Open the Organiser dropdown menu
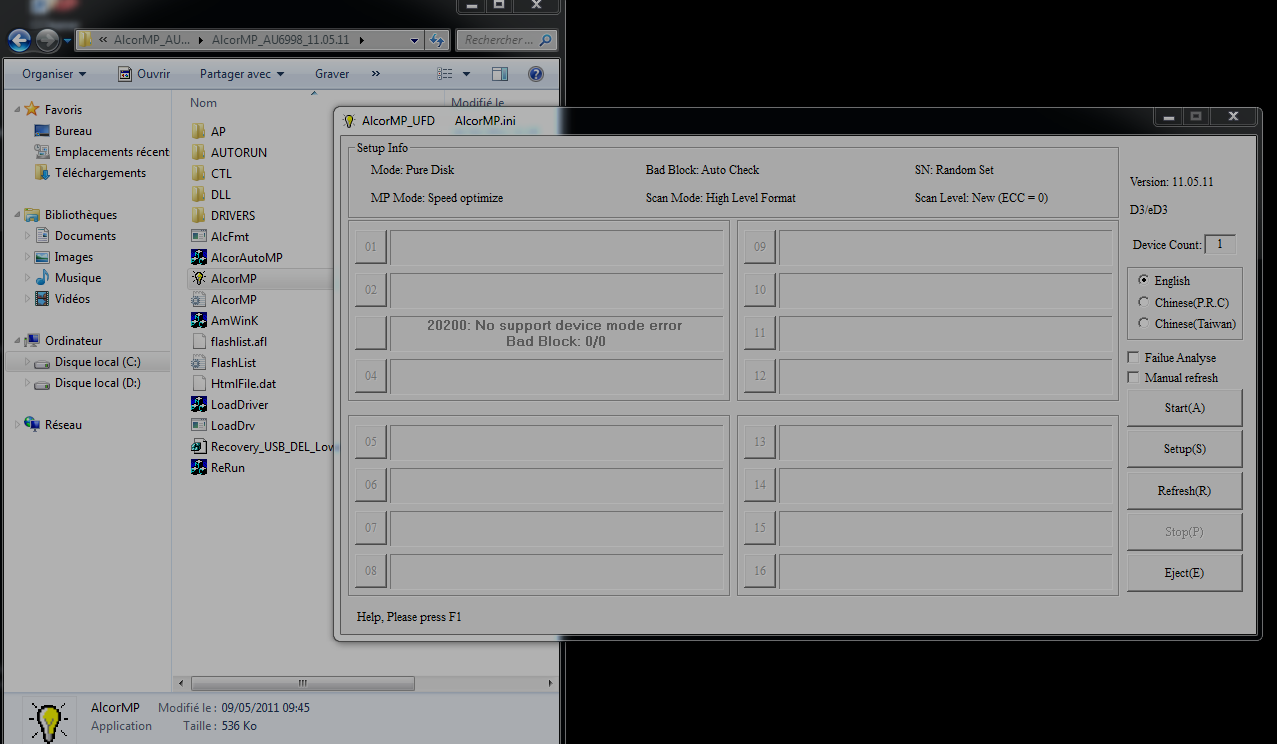The width and height of the screenshot is (1277, 744). coord(54,74)
